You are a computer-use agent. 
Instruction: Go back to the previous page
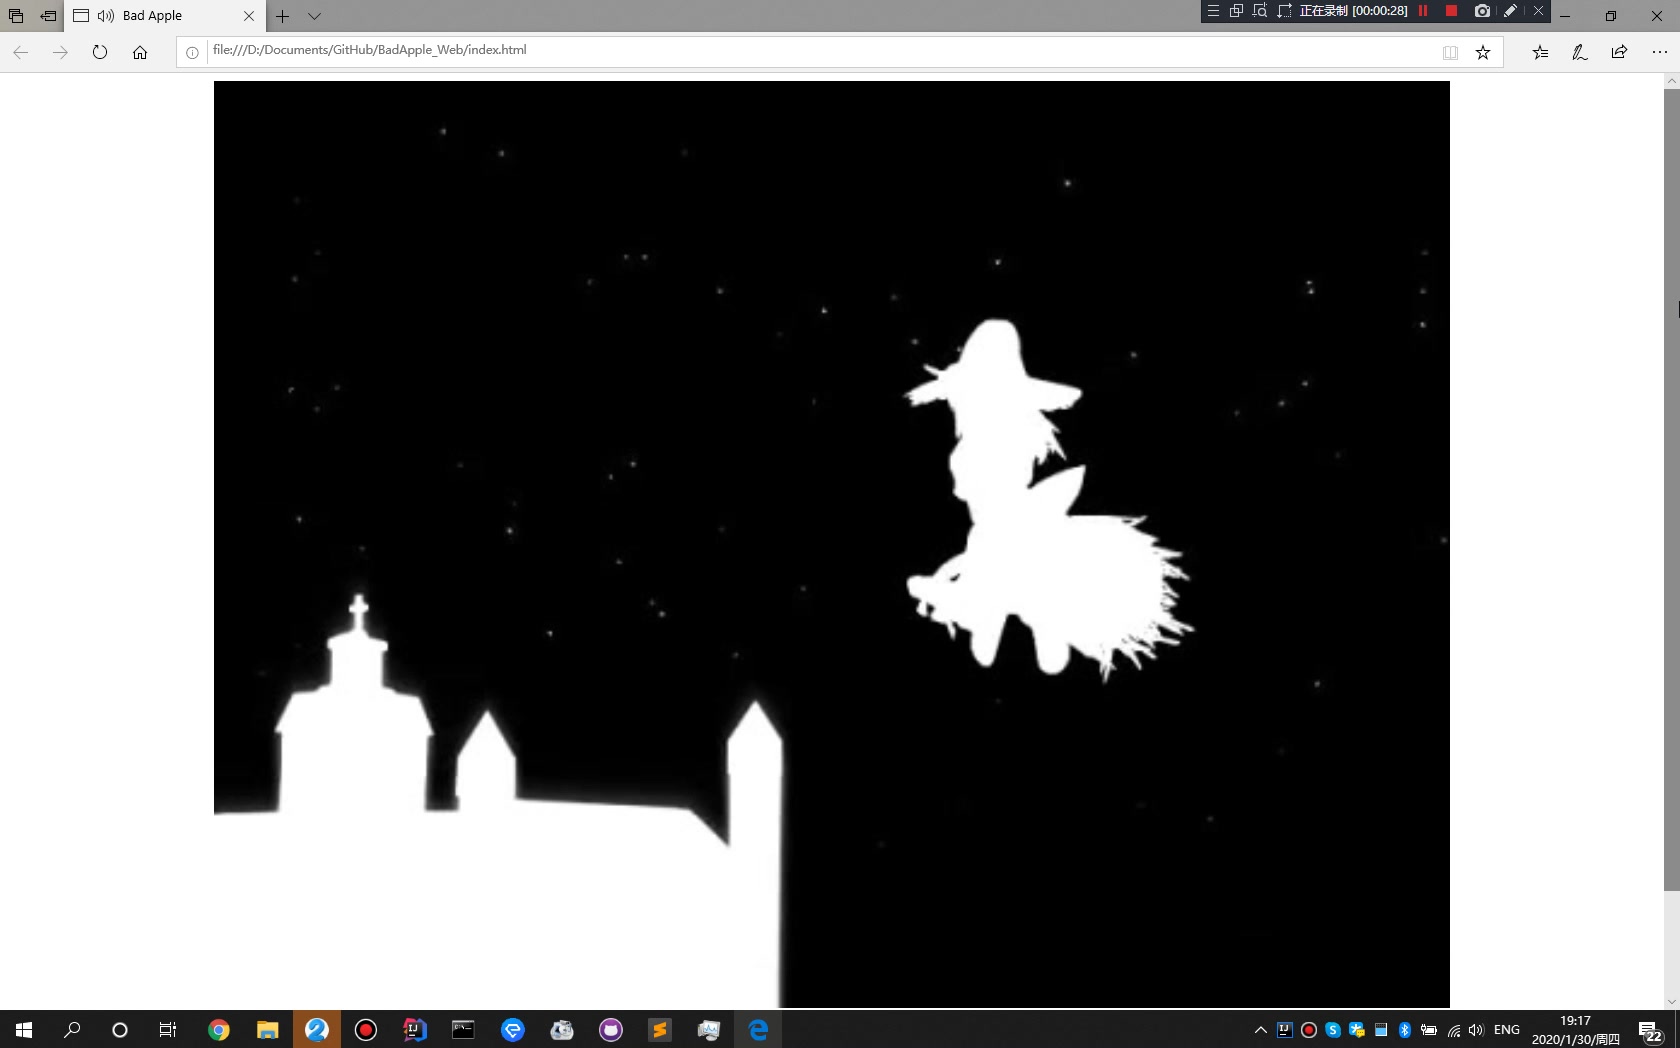(x=21, y=52)
